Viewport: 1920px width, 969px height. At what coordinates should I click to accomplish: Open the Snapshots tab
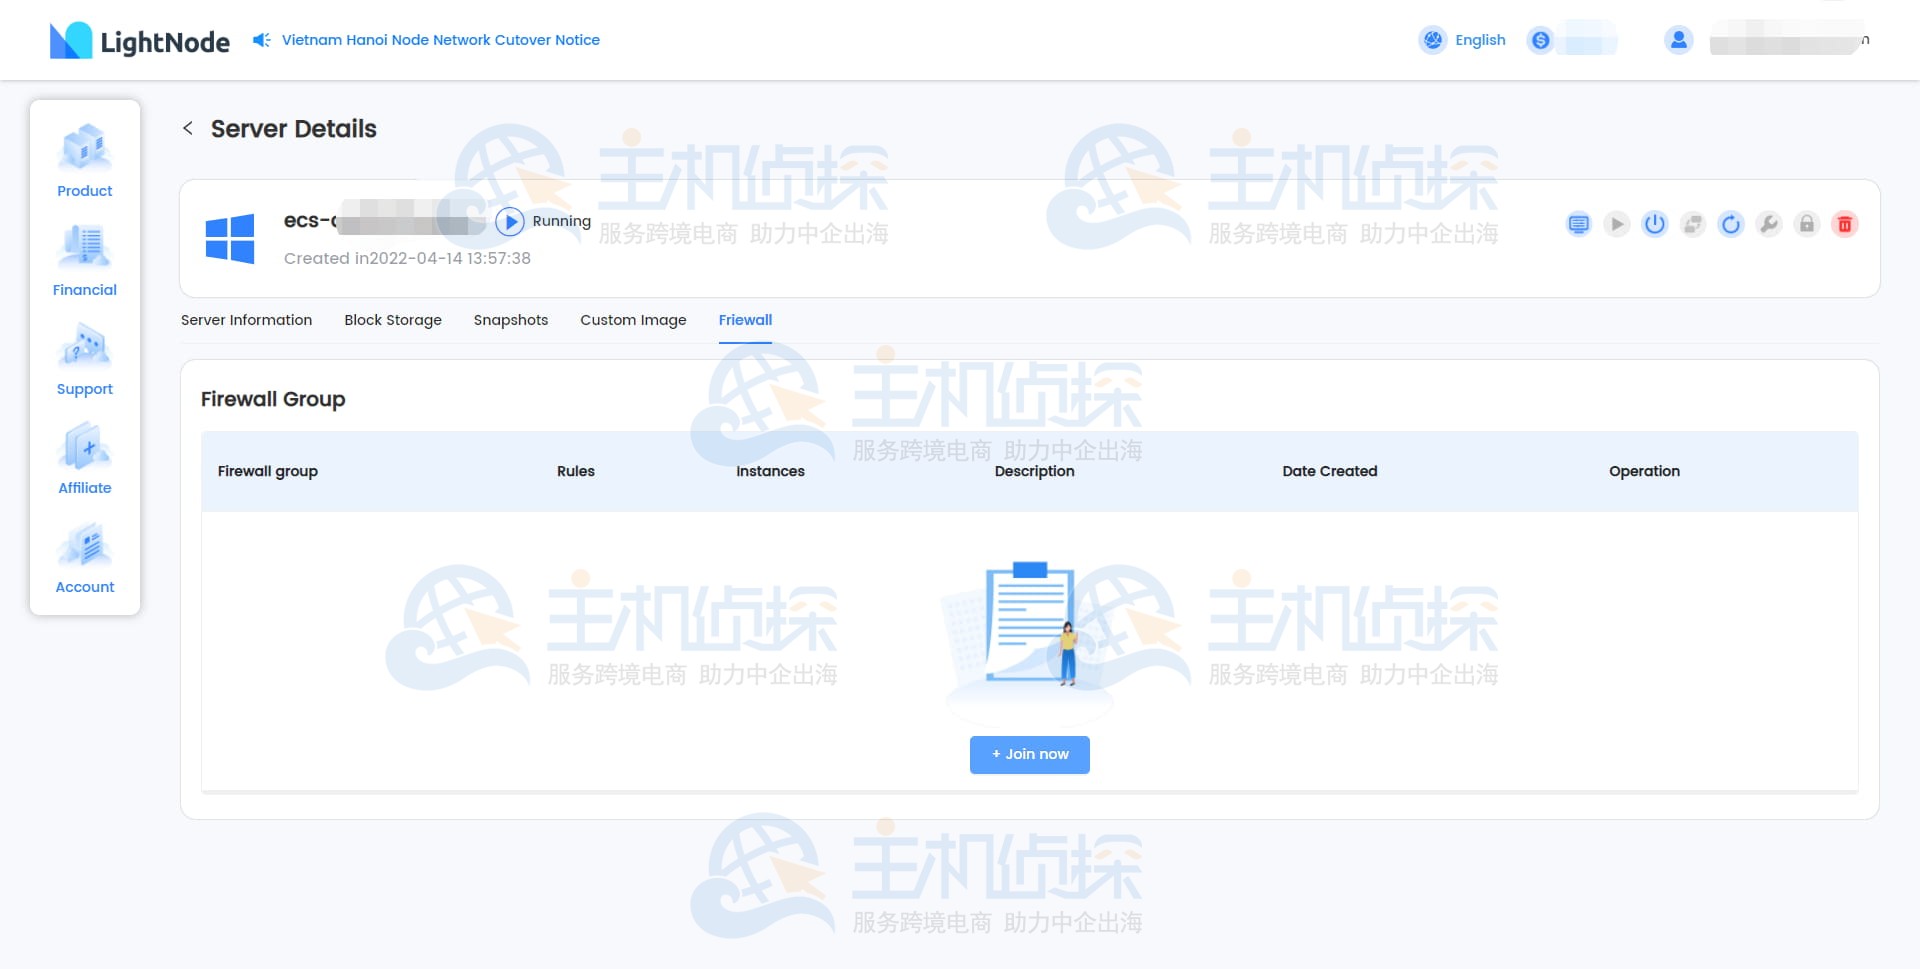tap(510, 320)
